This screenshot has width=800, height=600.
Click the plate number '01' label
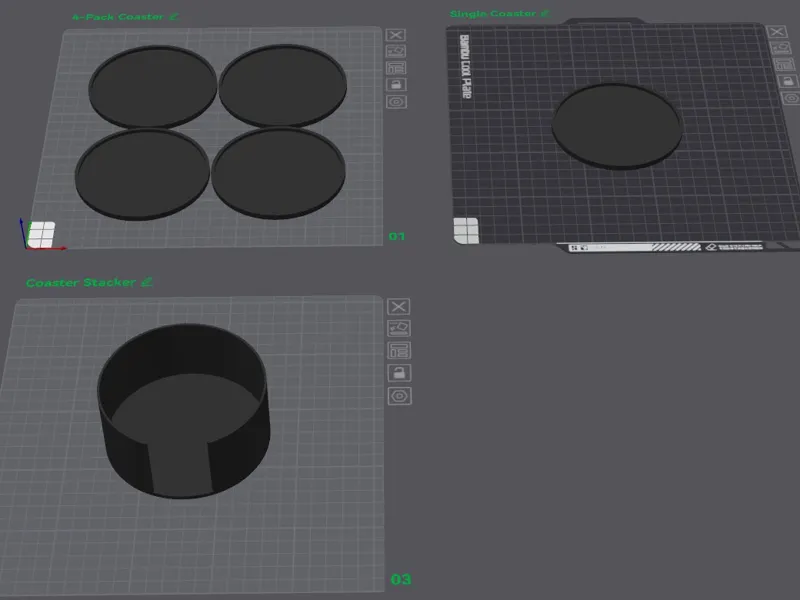pyautogui.click(x=397, y=236)
